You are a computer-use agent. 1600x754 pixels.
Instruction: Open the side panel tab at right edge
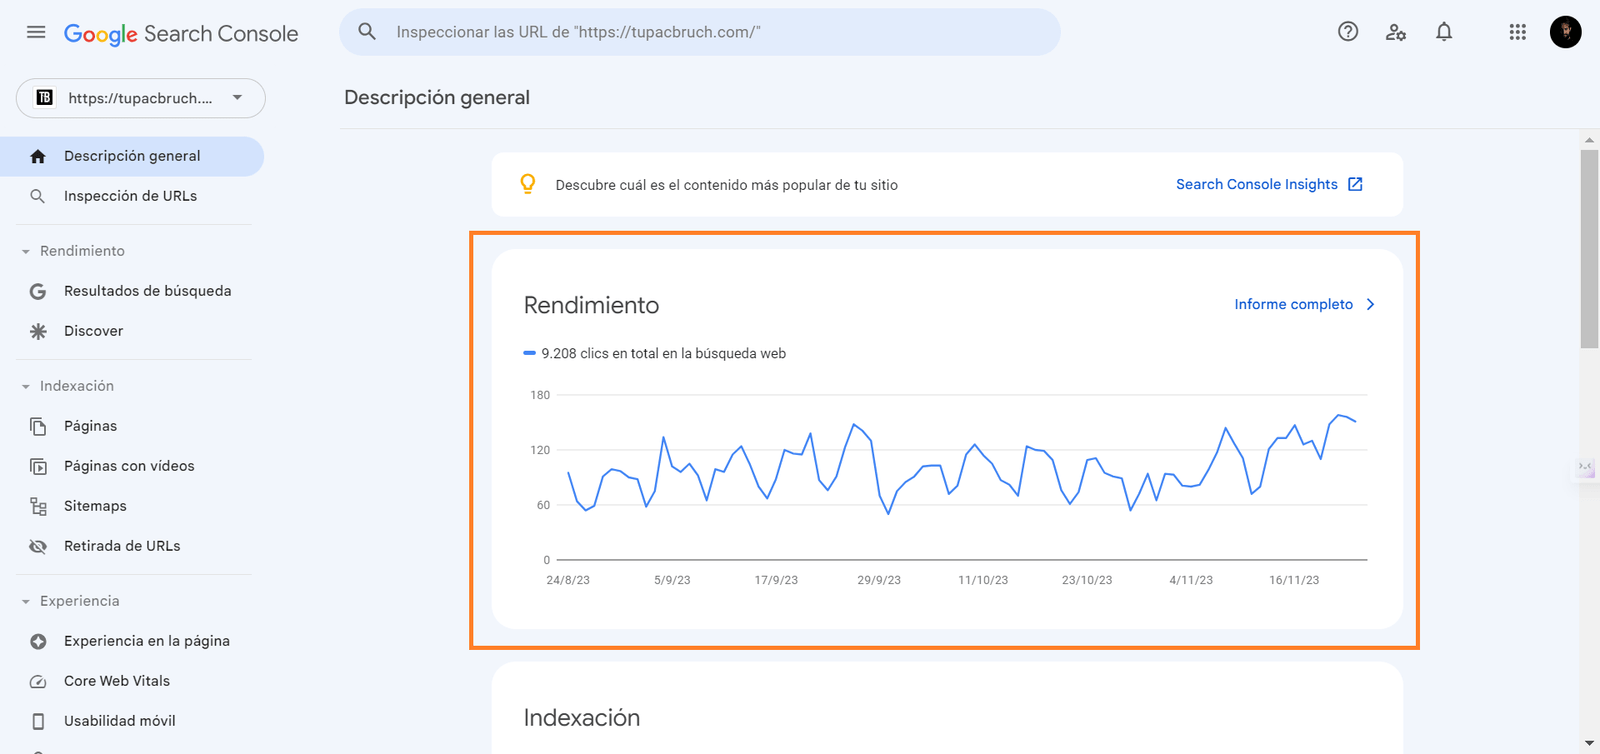click(x=1586, y=467)
